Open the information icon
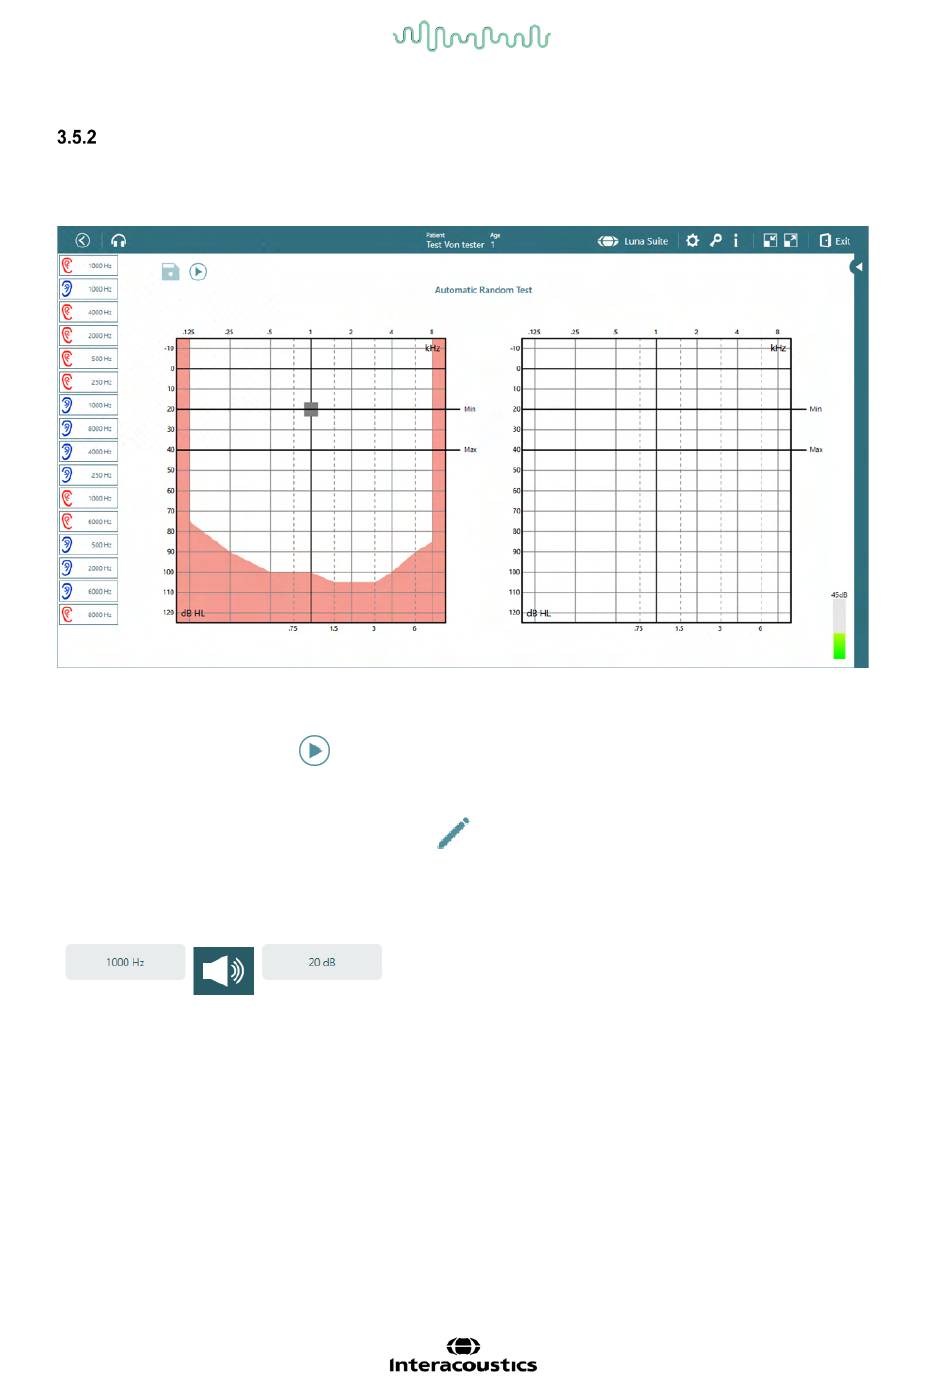This screenshot has height=1379, width=950. (736, 241)
